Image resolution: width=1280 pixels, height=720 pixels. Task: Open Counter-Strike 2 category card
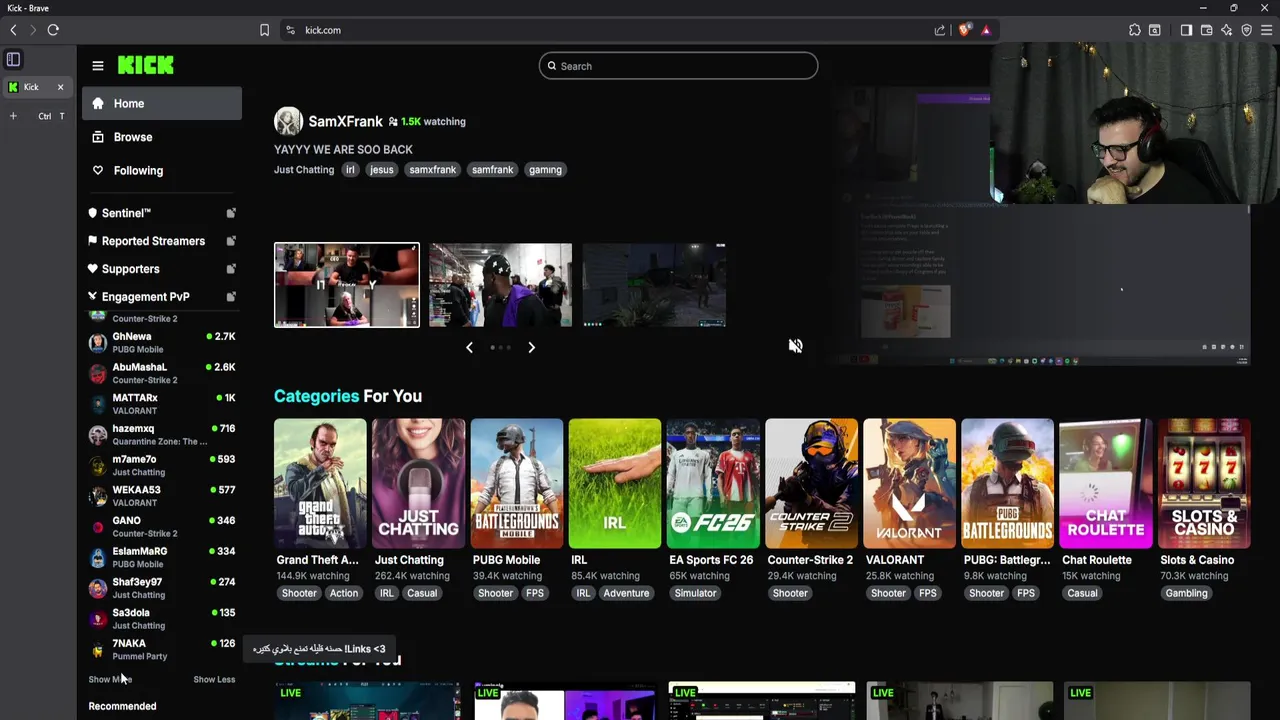click(811, 484)
